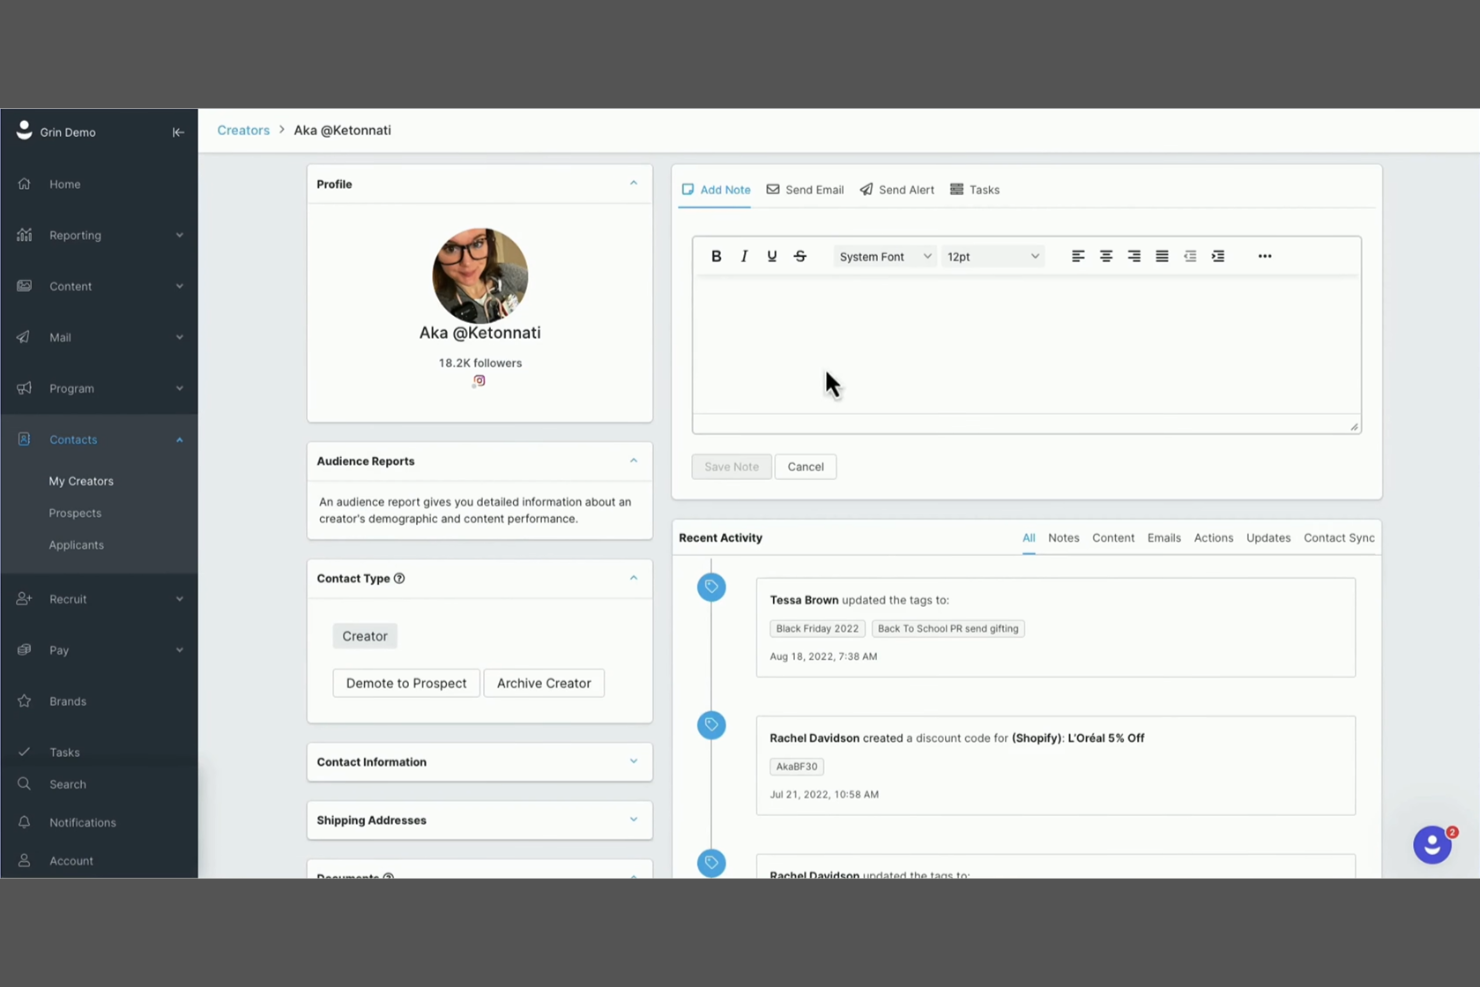Image resolution: width=1480 pixels, height=987 pixels.
Task: Switch to the Send Alert tab
Action: pyautogui.click(x=896, y=189)
